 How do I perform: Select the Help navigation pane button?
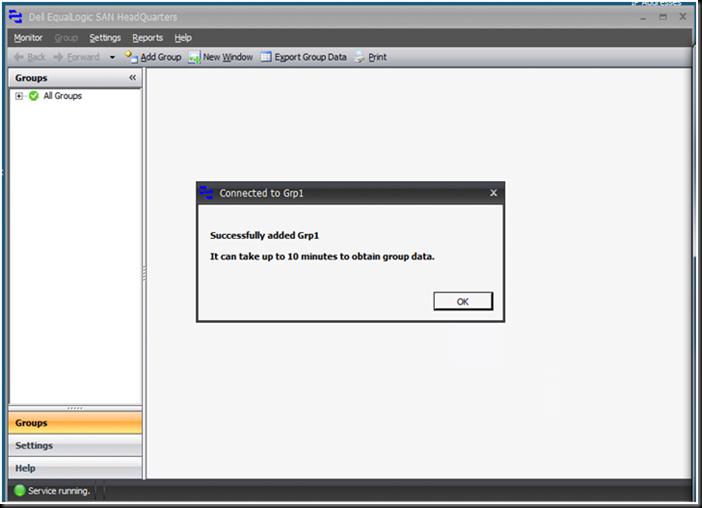click(75, 468)
